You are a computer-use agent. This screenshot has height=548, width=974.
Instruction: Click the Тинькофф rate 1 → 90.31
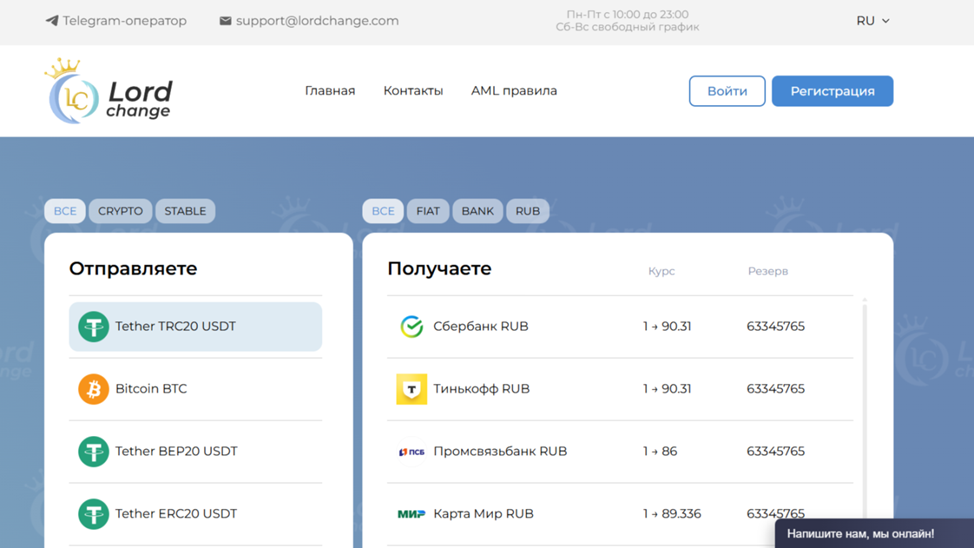click(667, 389)
